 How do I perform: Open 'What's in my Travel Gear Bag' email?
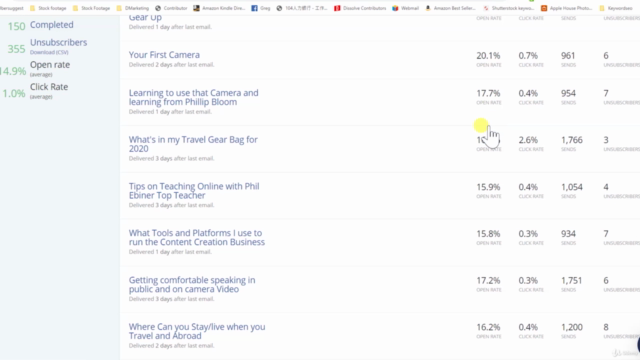[193, 144]
